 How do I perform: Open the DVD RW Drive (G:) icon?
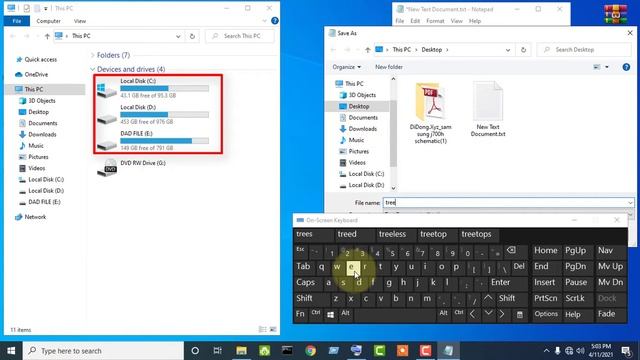tap(107, 167)
